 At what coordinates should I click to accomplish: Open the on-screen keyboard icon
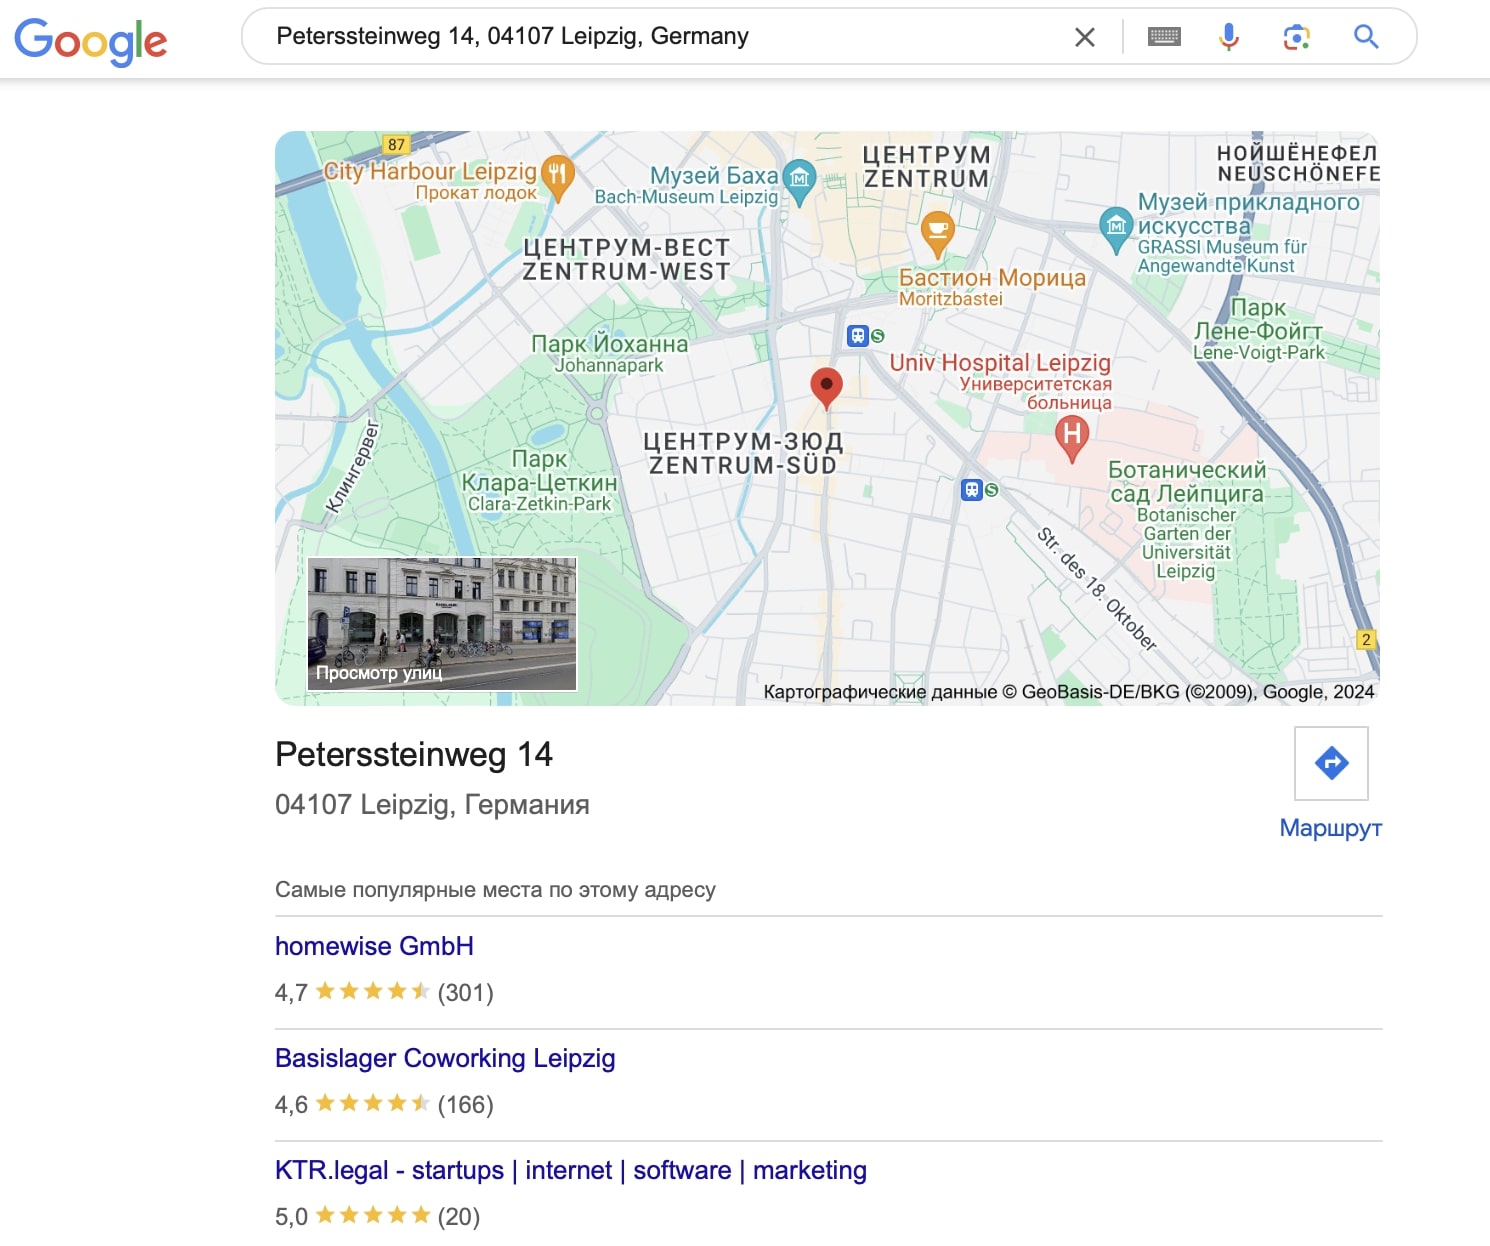click(1164, 37)
